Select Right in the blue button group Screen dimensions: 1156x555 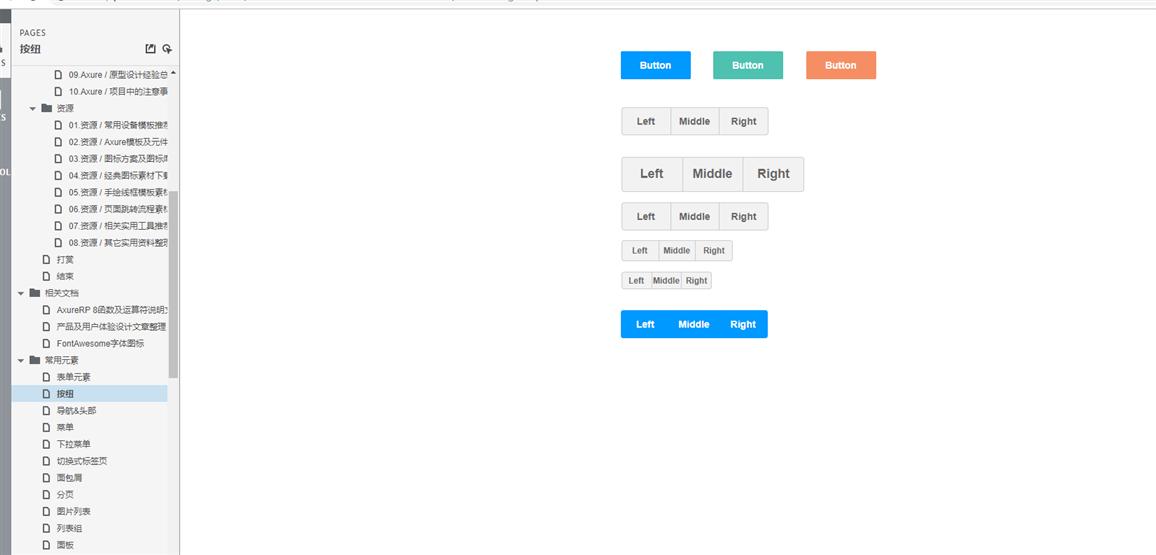coord(743,324)
